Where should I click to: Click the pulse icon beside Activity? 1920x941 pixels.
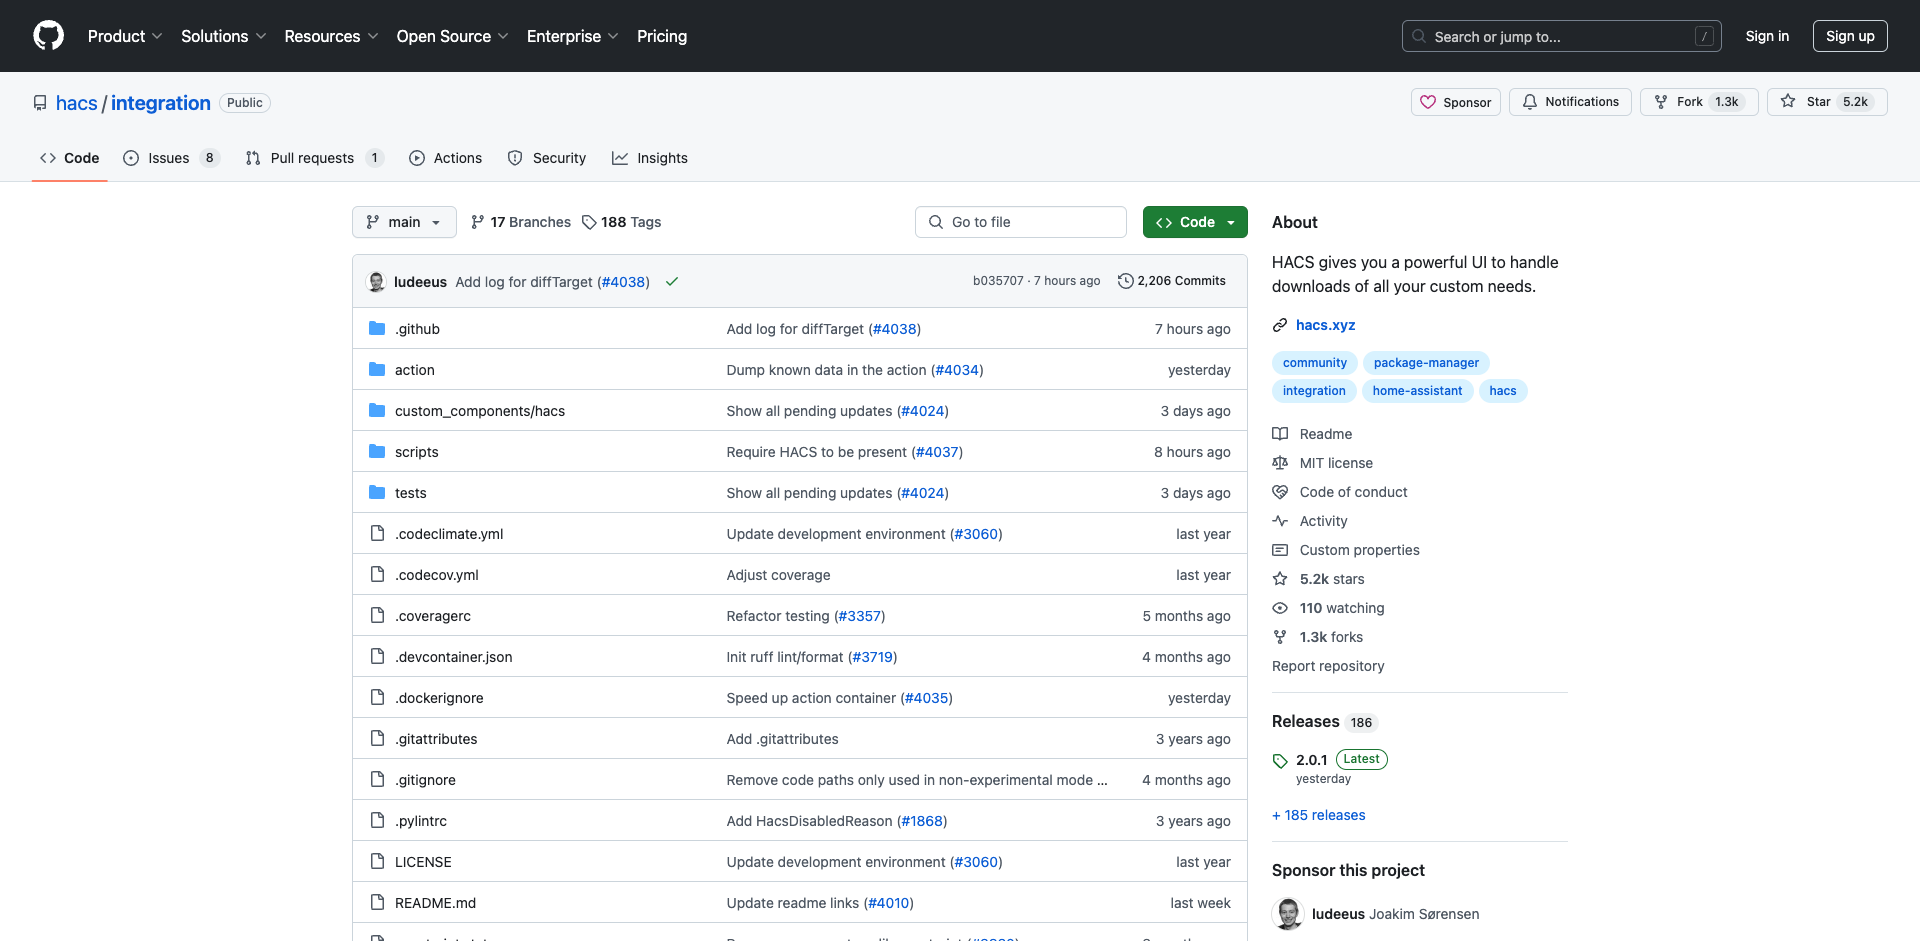tap(1280, 521)
